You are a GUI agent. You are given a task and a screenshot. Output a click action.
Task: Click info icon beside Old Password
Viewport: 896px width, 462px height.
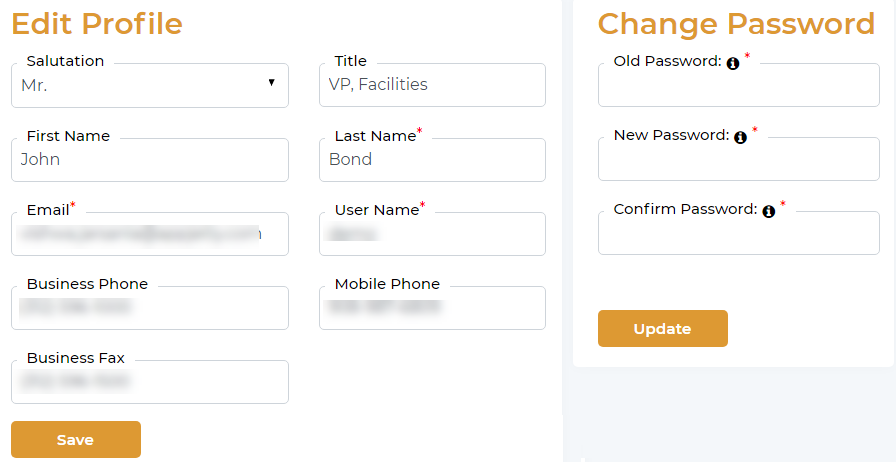pyautogui.click(x=733, y=63)
